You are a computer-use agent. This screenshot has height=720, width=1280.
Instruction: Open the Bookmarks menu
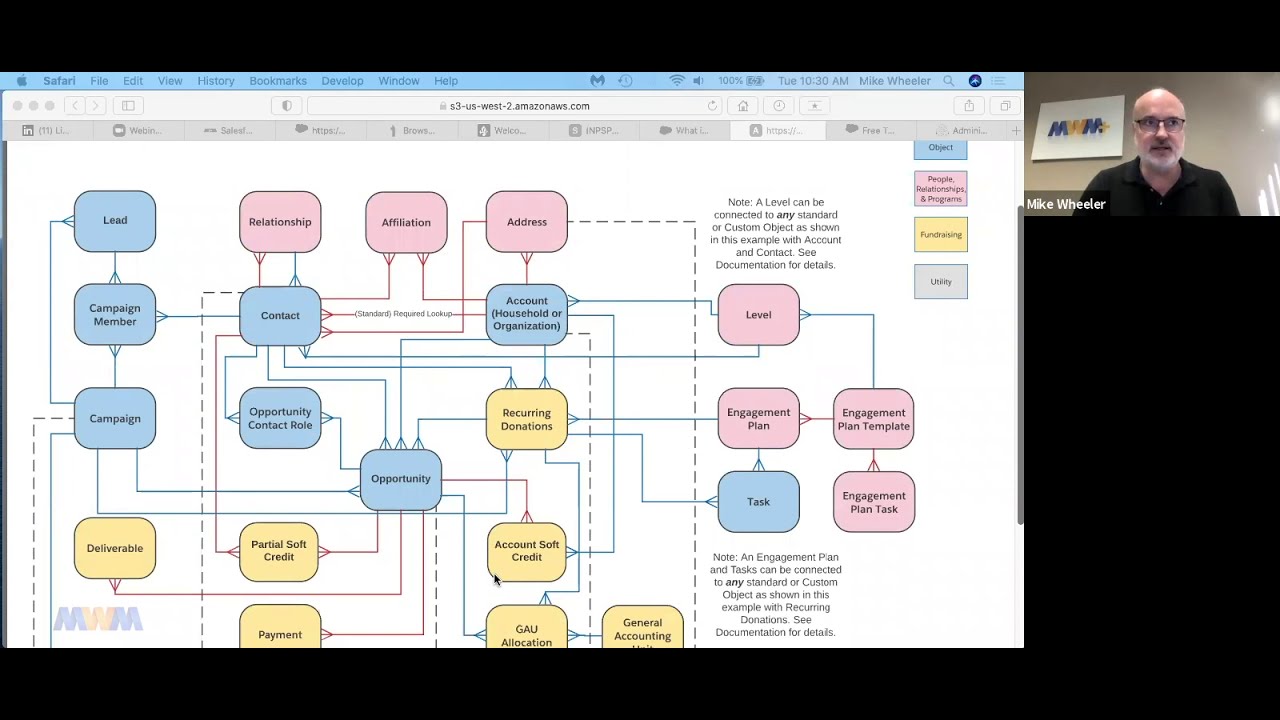tap(278, 81)
